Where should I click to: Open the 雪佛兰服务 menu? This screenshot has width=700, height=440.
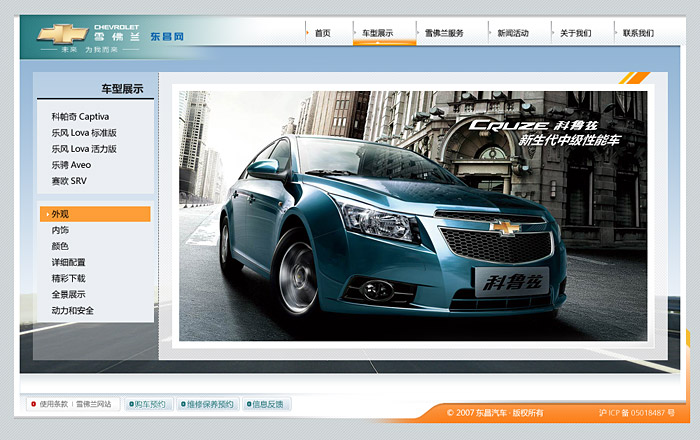click(x=444, y=33)
